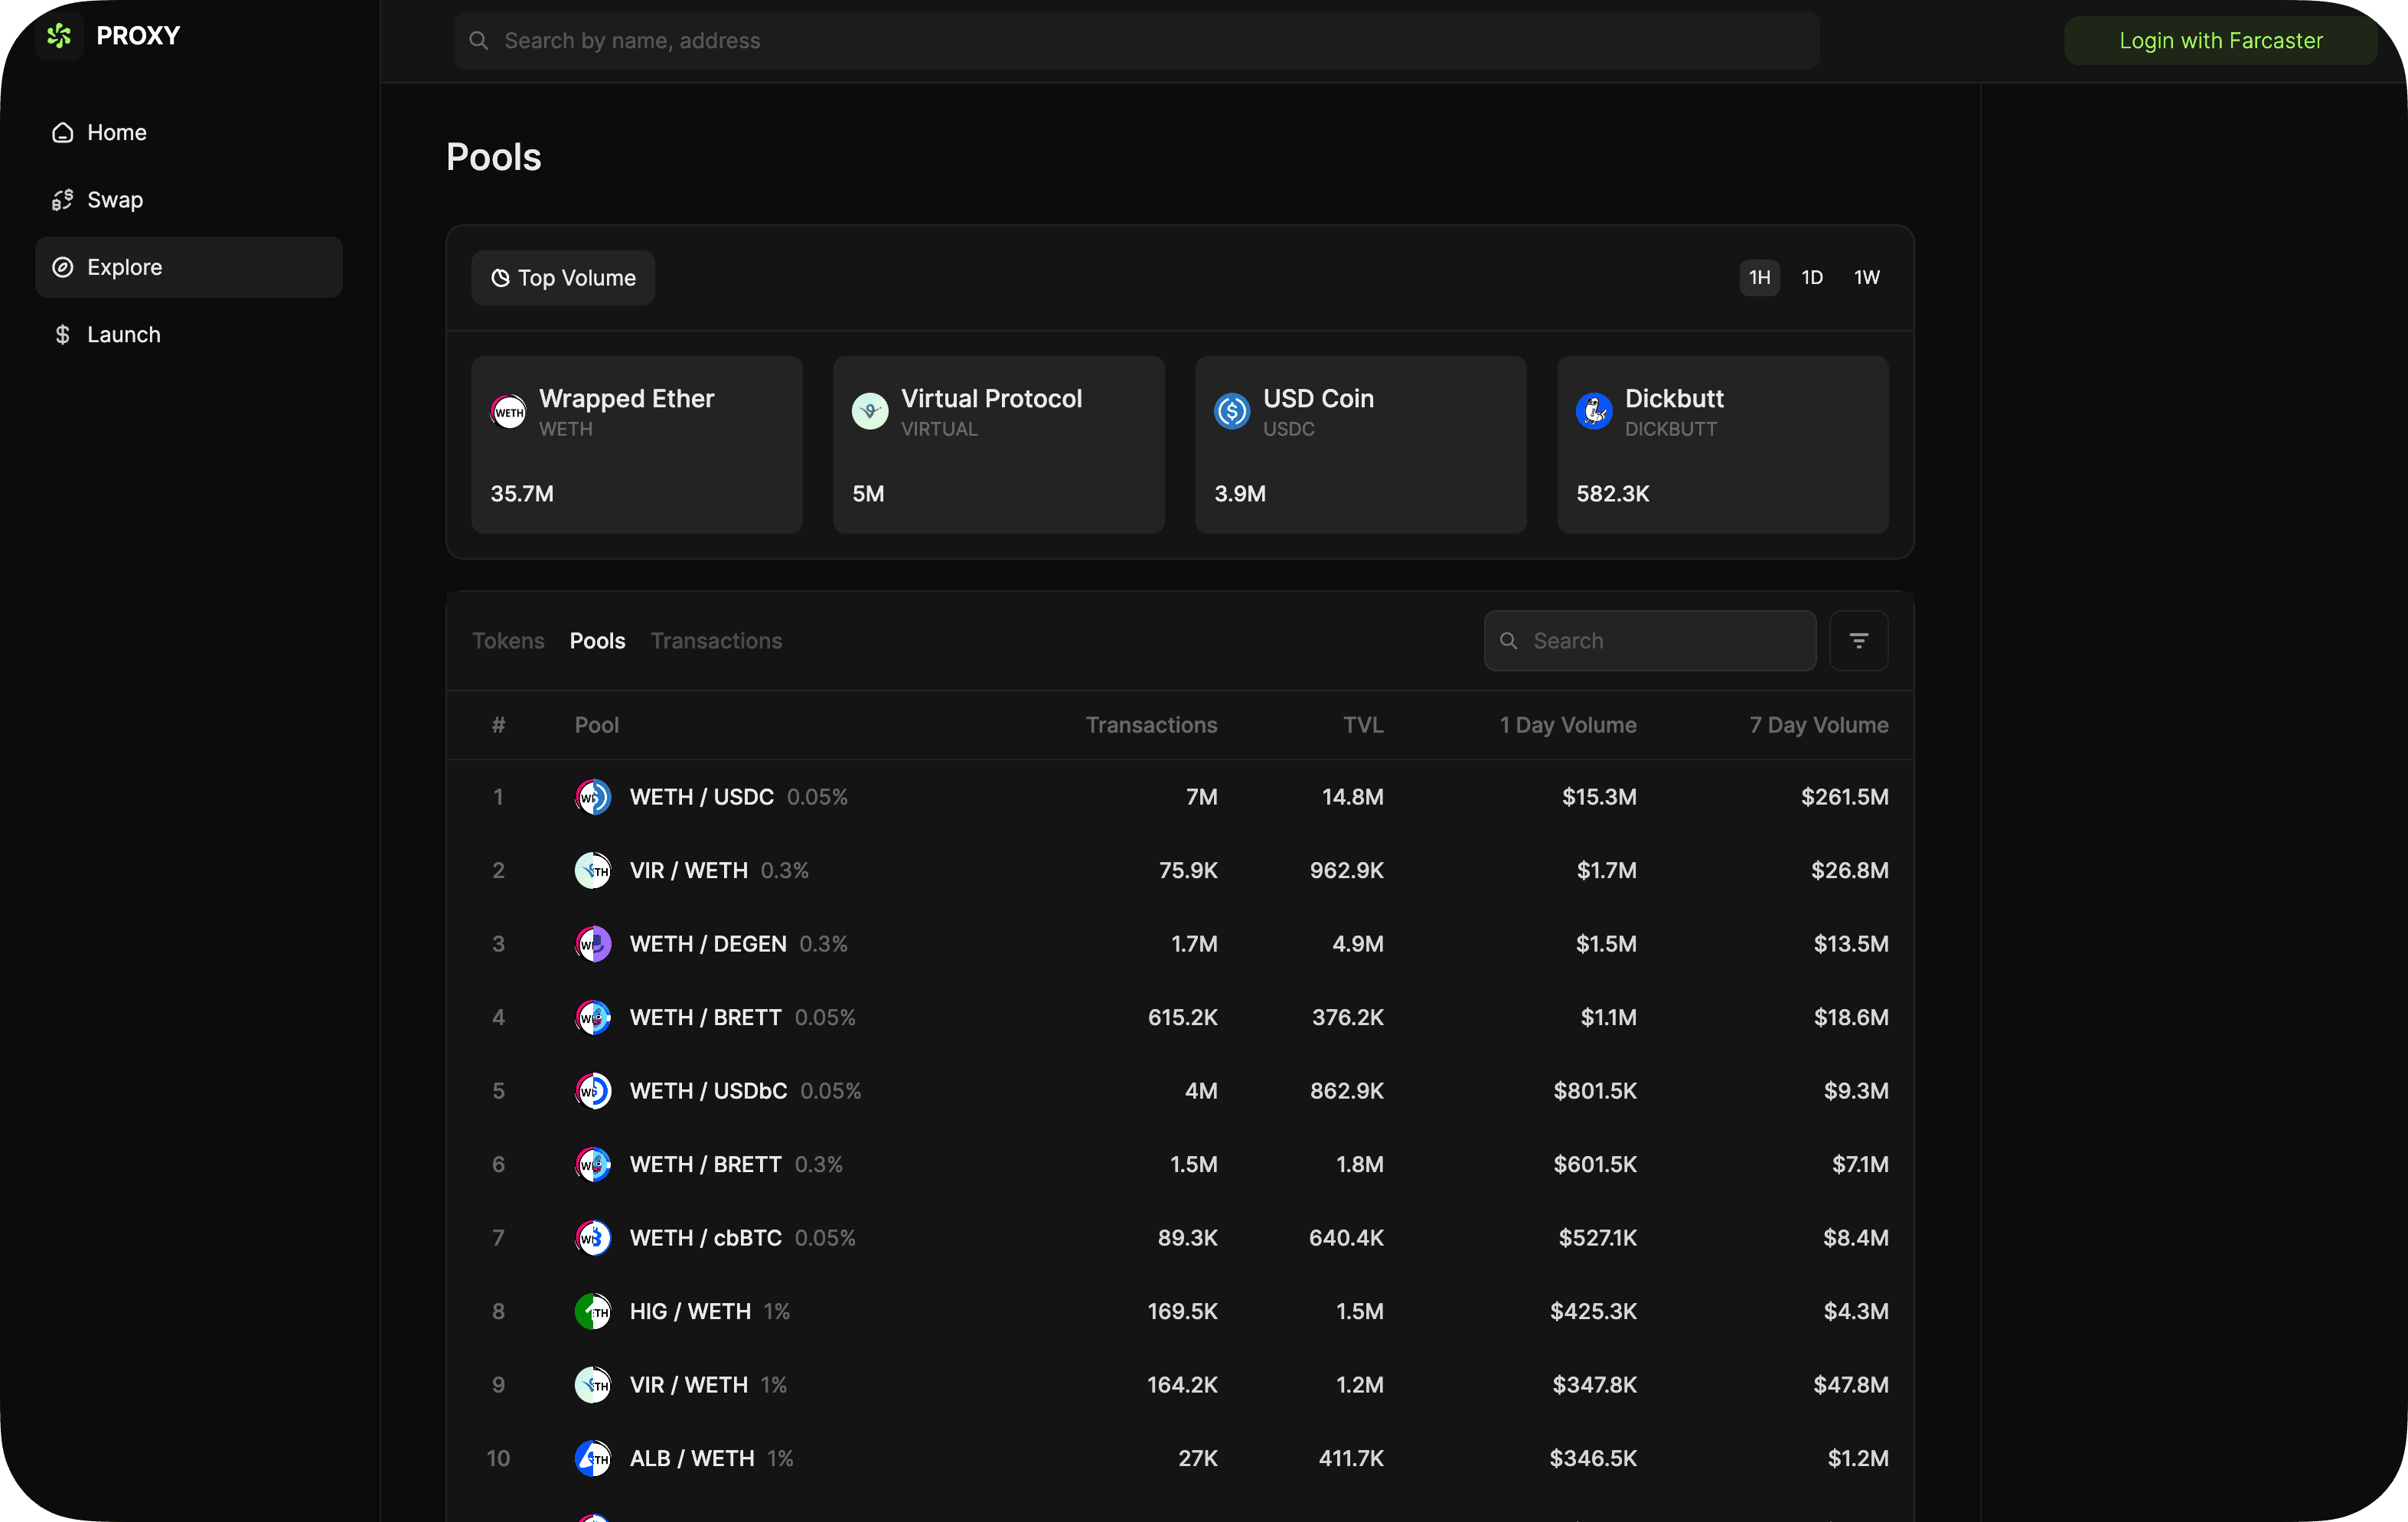This screenshot has width=2408, height=1522.
Task: Open the Dickbutt card
Action: (x=1723, y=445)
